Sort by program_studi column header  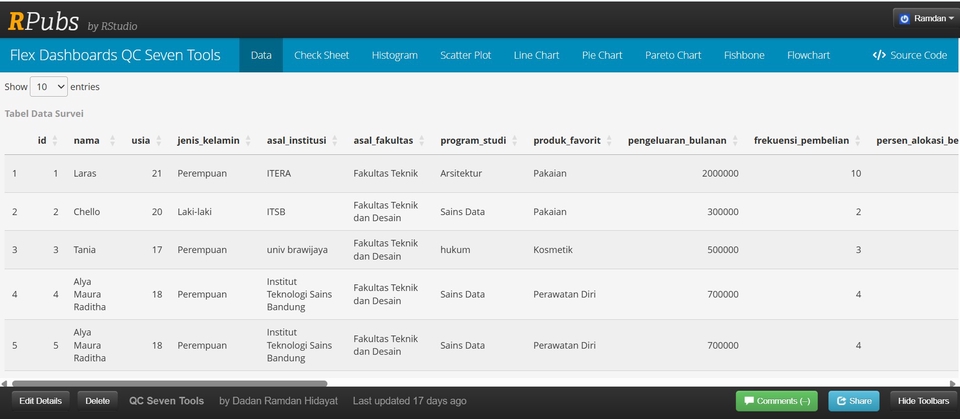[479, 140]
